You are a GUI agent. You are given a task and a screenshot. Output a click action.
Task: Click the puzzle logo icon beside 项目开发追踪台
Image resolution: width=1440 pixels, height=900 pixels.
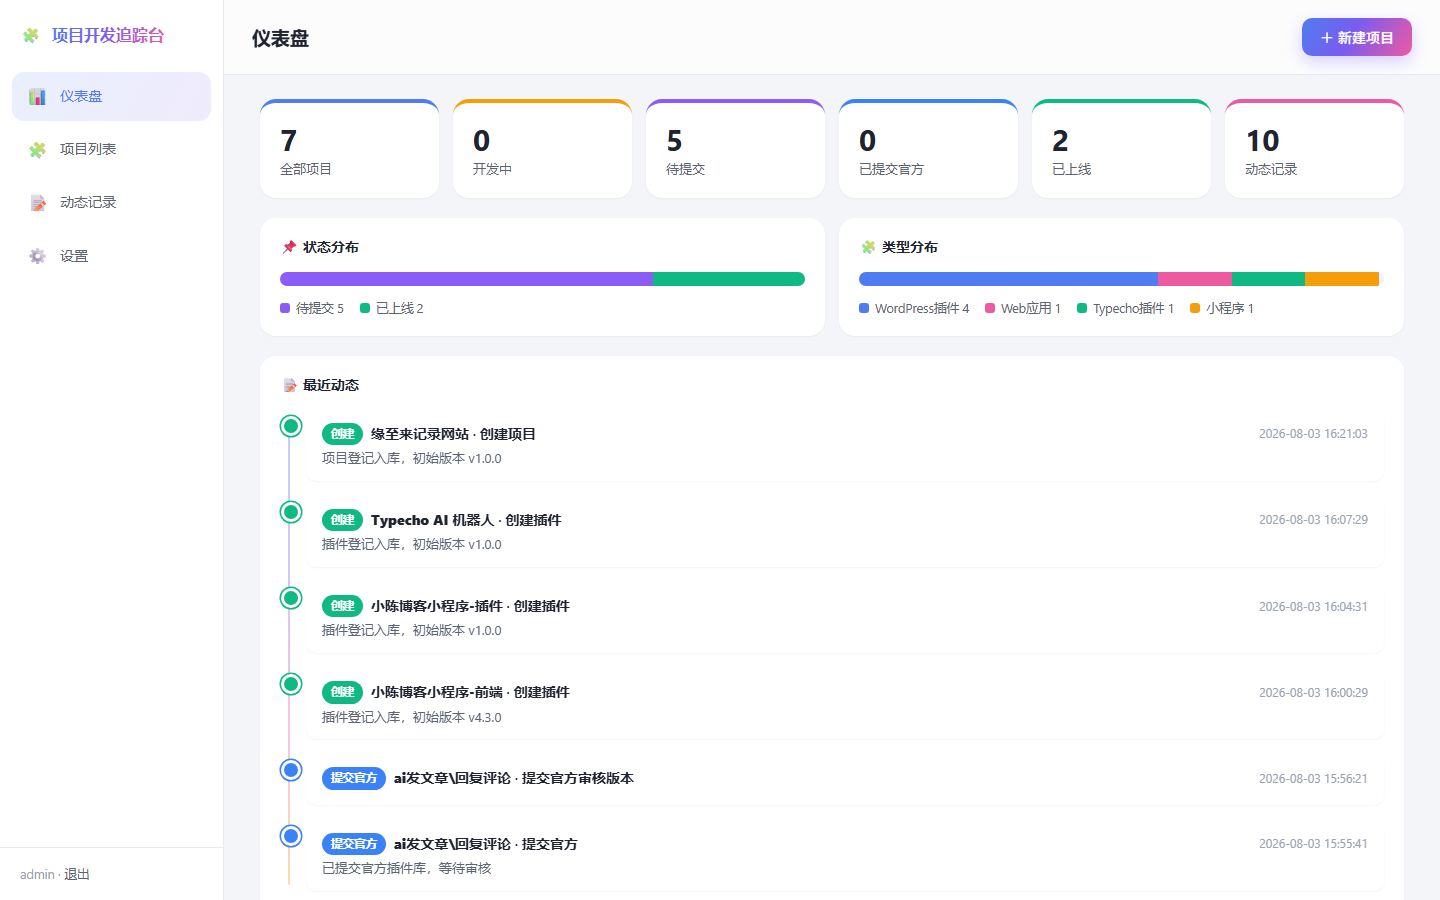pos(31,36)
